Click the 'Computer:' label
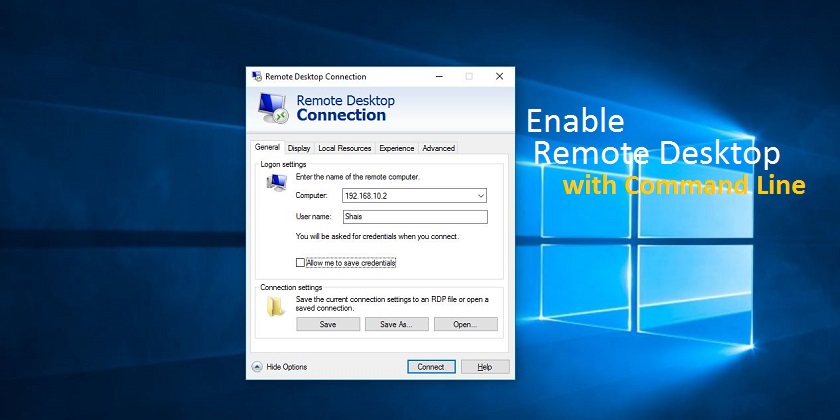 (311, 196)
